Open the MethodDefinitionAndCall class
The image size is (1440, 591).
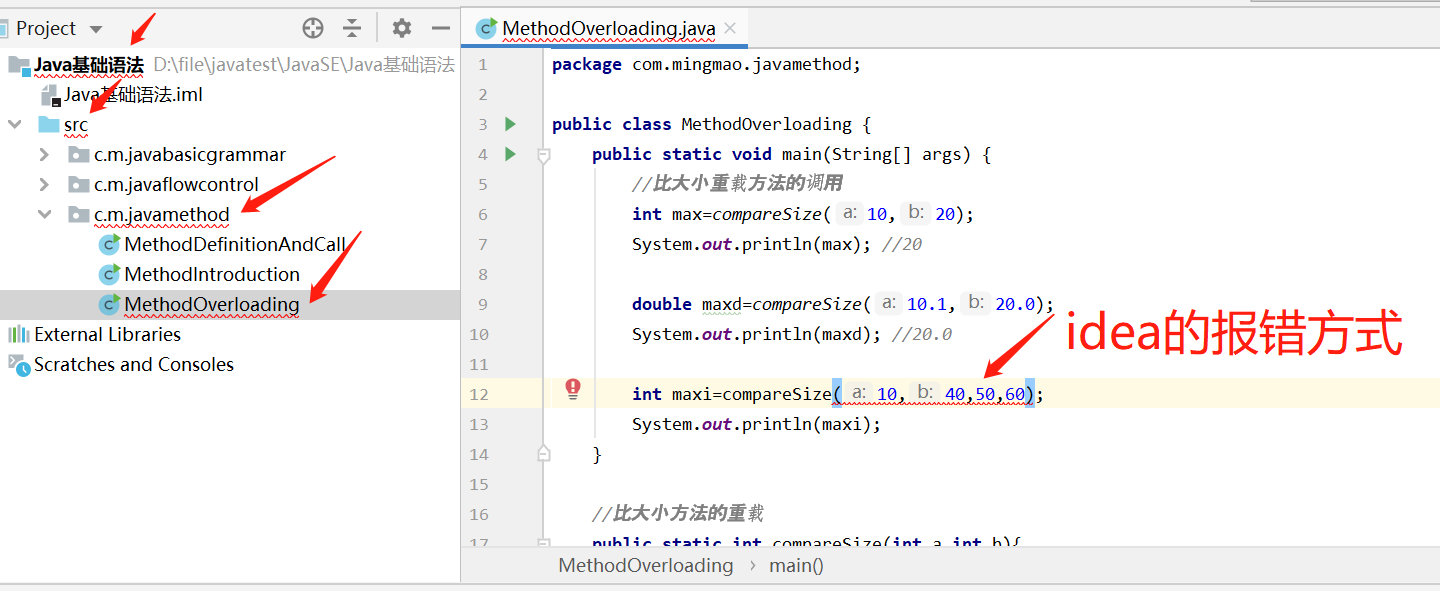(x=235, y=245)
